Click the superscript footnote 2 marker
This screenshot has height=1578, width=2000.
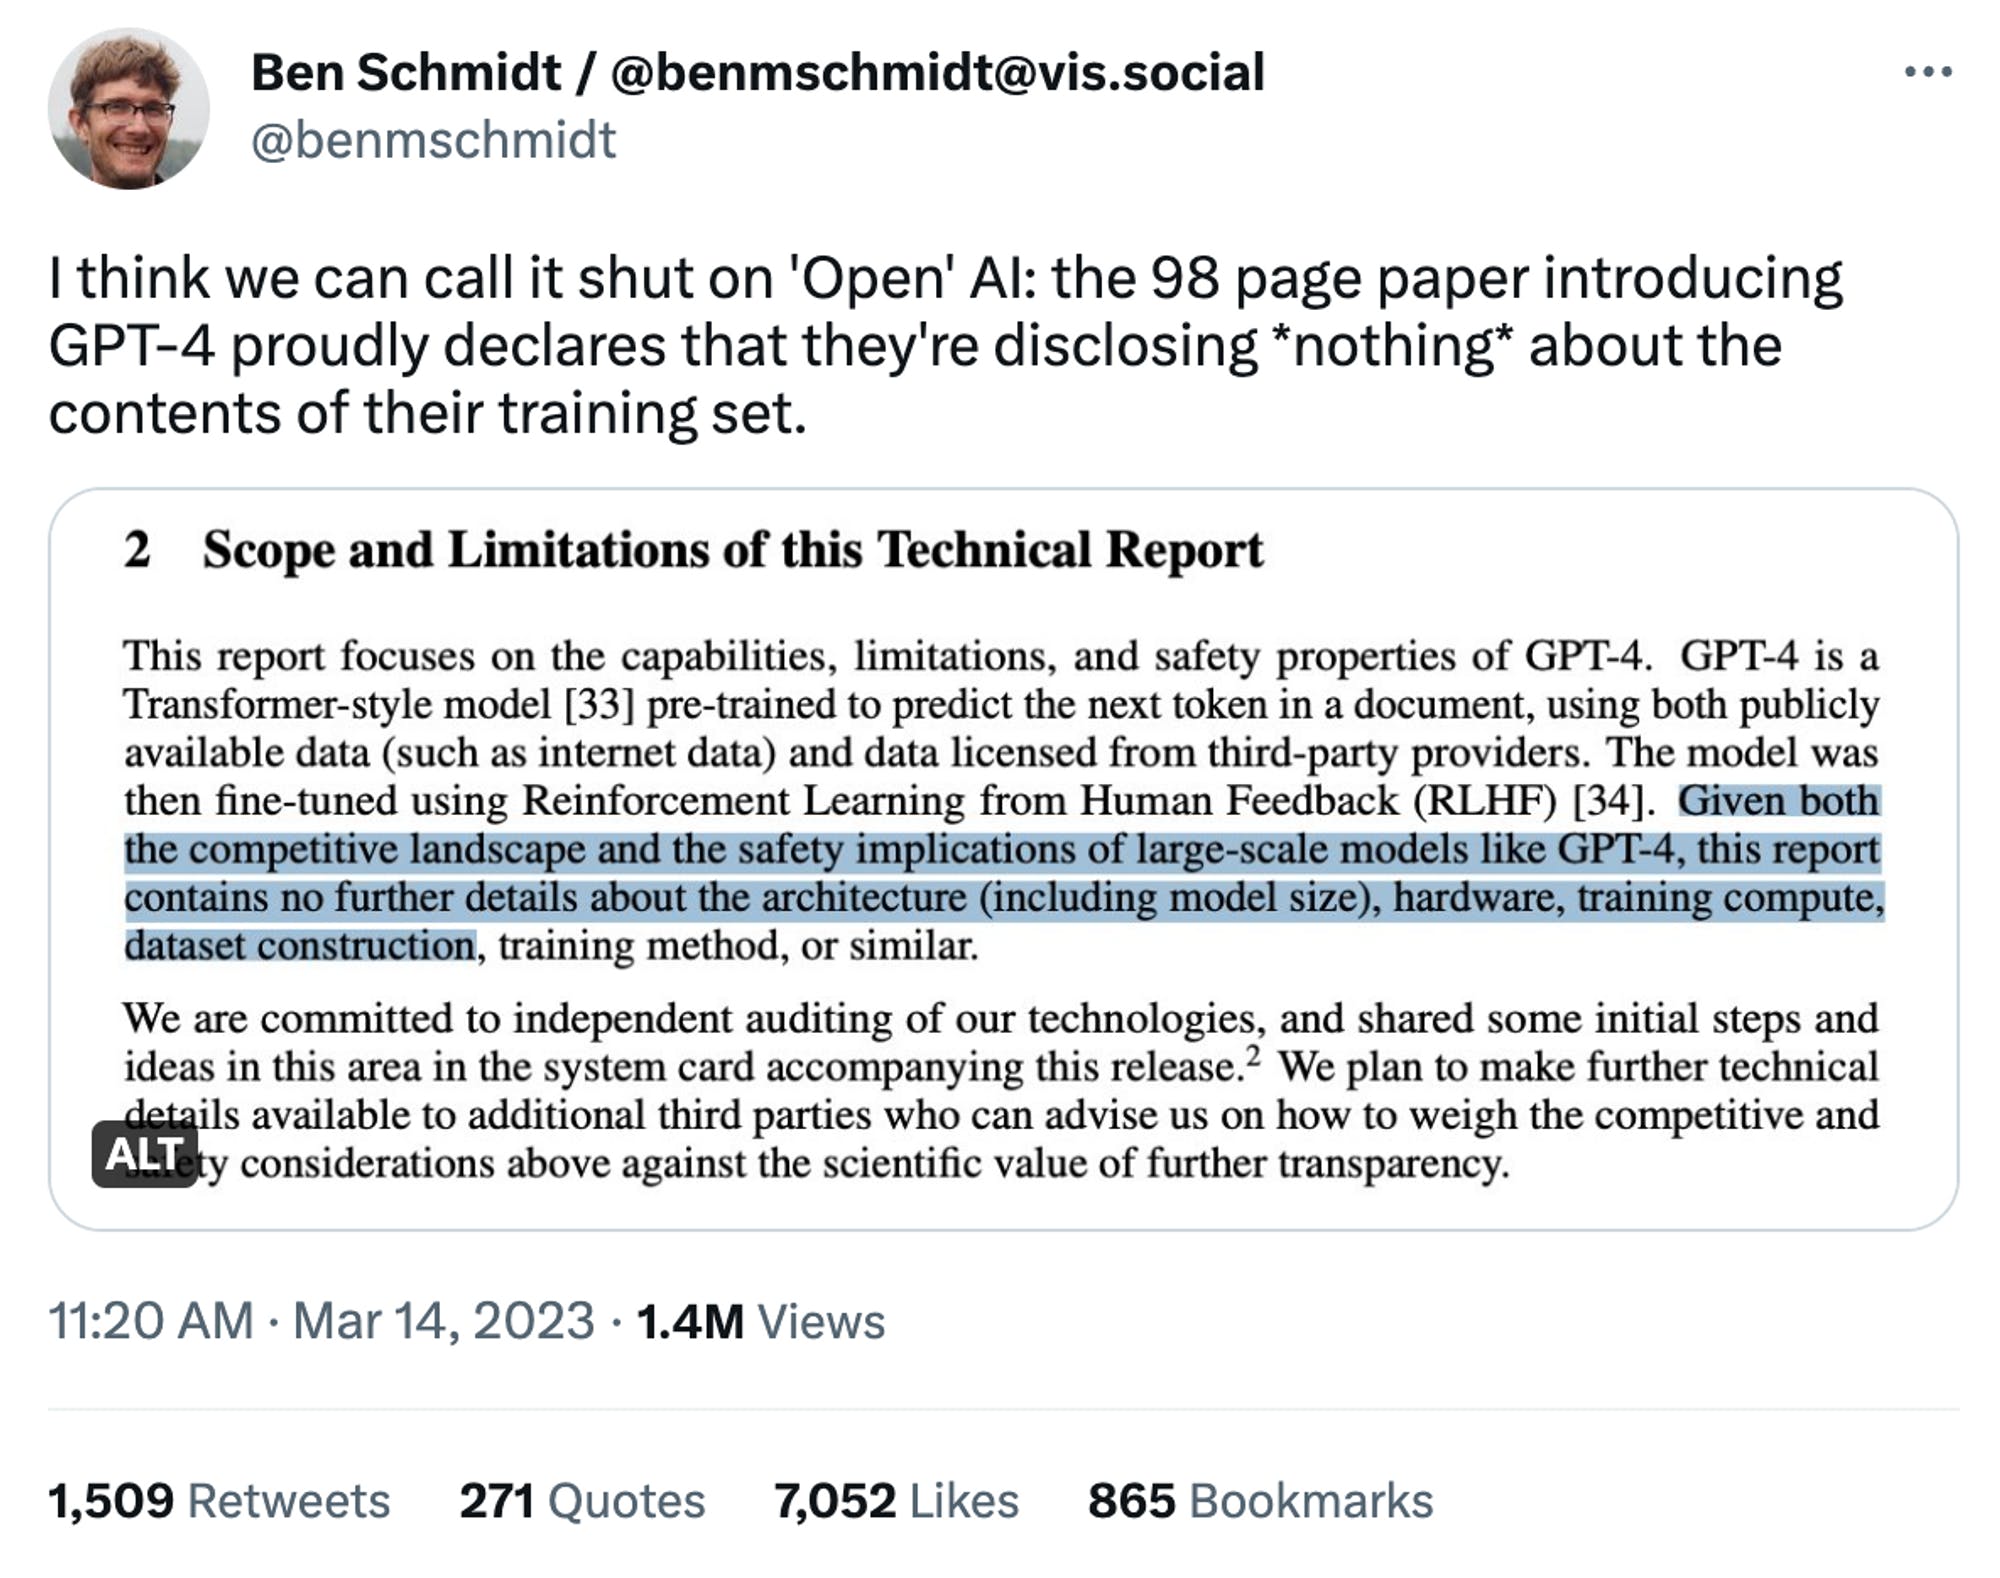click(x=1254, y=1056)
